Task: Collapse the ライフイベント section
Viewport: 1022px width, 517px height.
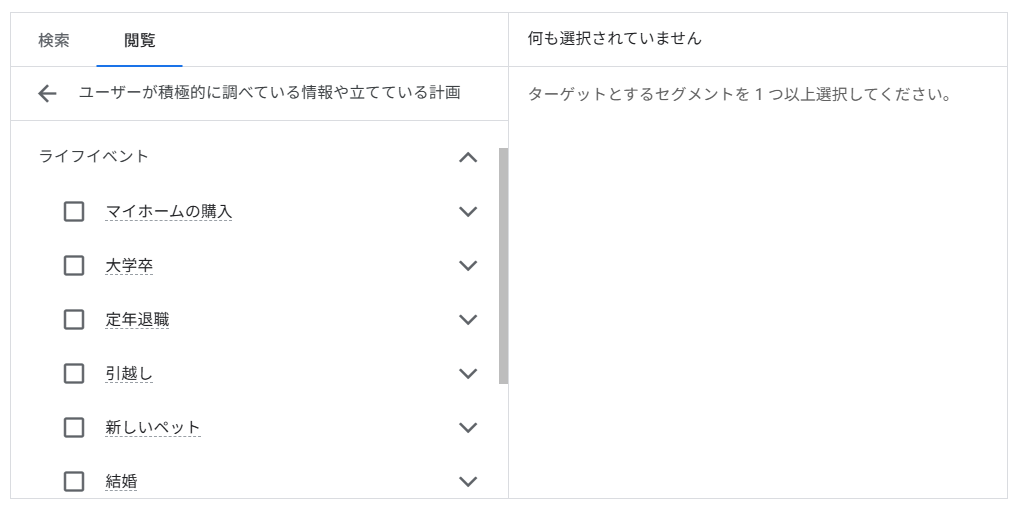Action: [468, 157]
